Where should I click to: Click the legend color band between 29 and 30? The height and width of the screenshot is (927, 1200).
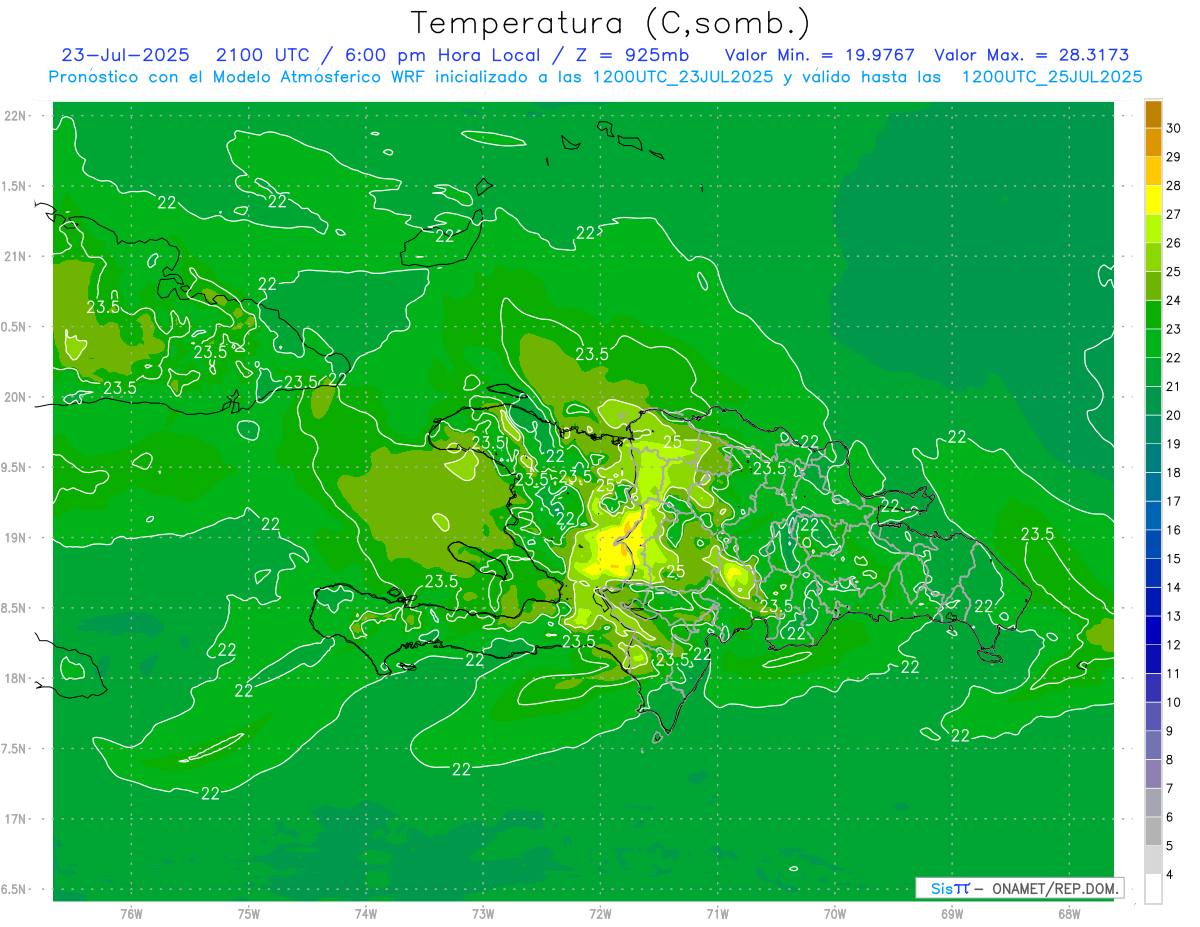(1153, 142)
